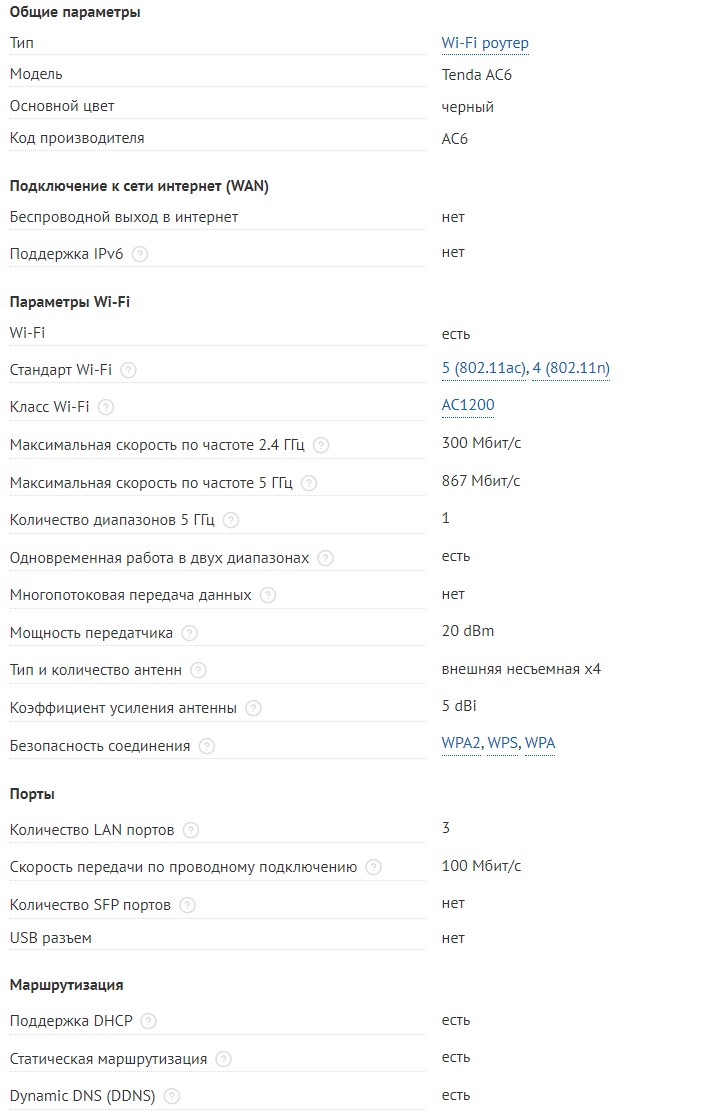Open the AC1200 class link
This screenshot has height=1117, width=712.
click(468, 405)
